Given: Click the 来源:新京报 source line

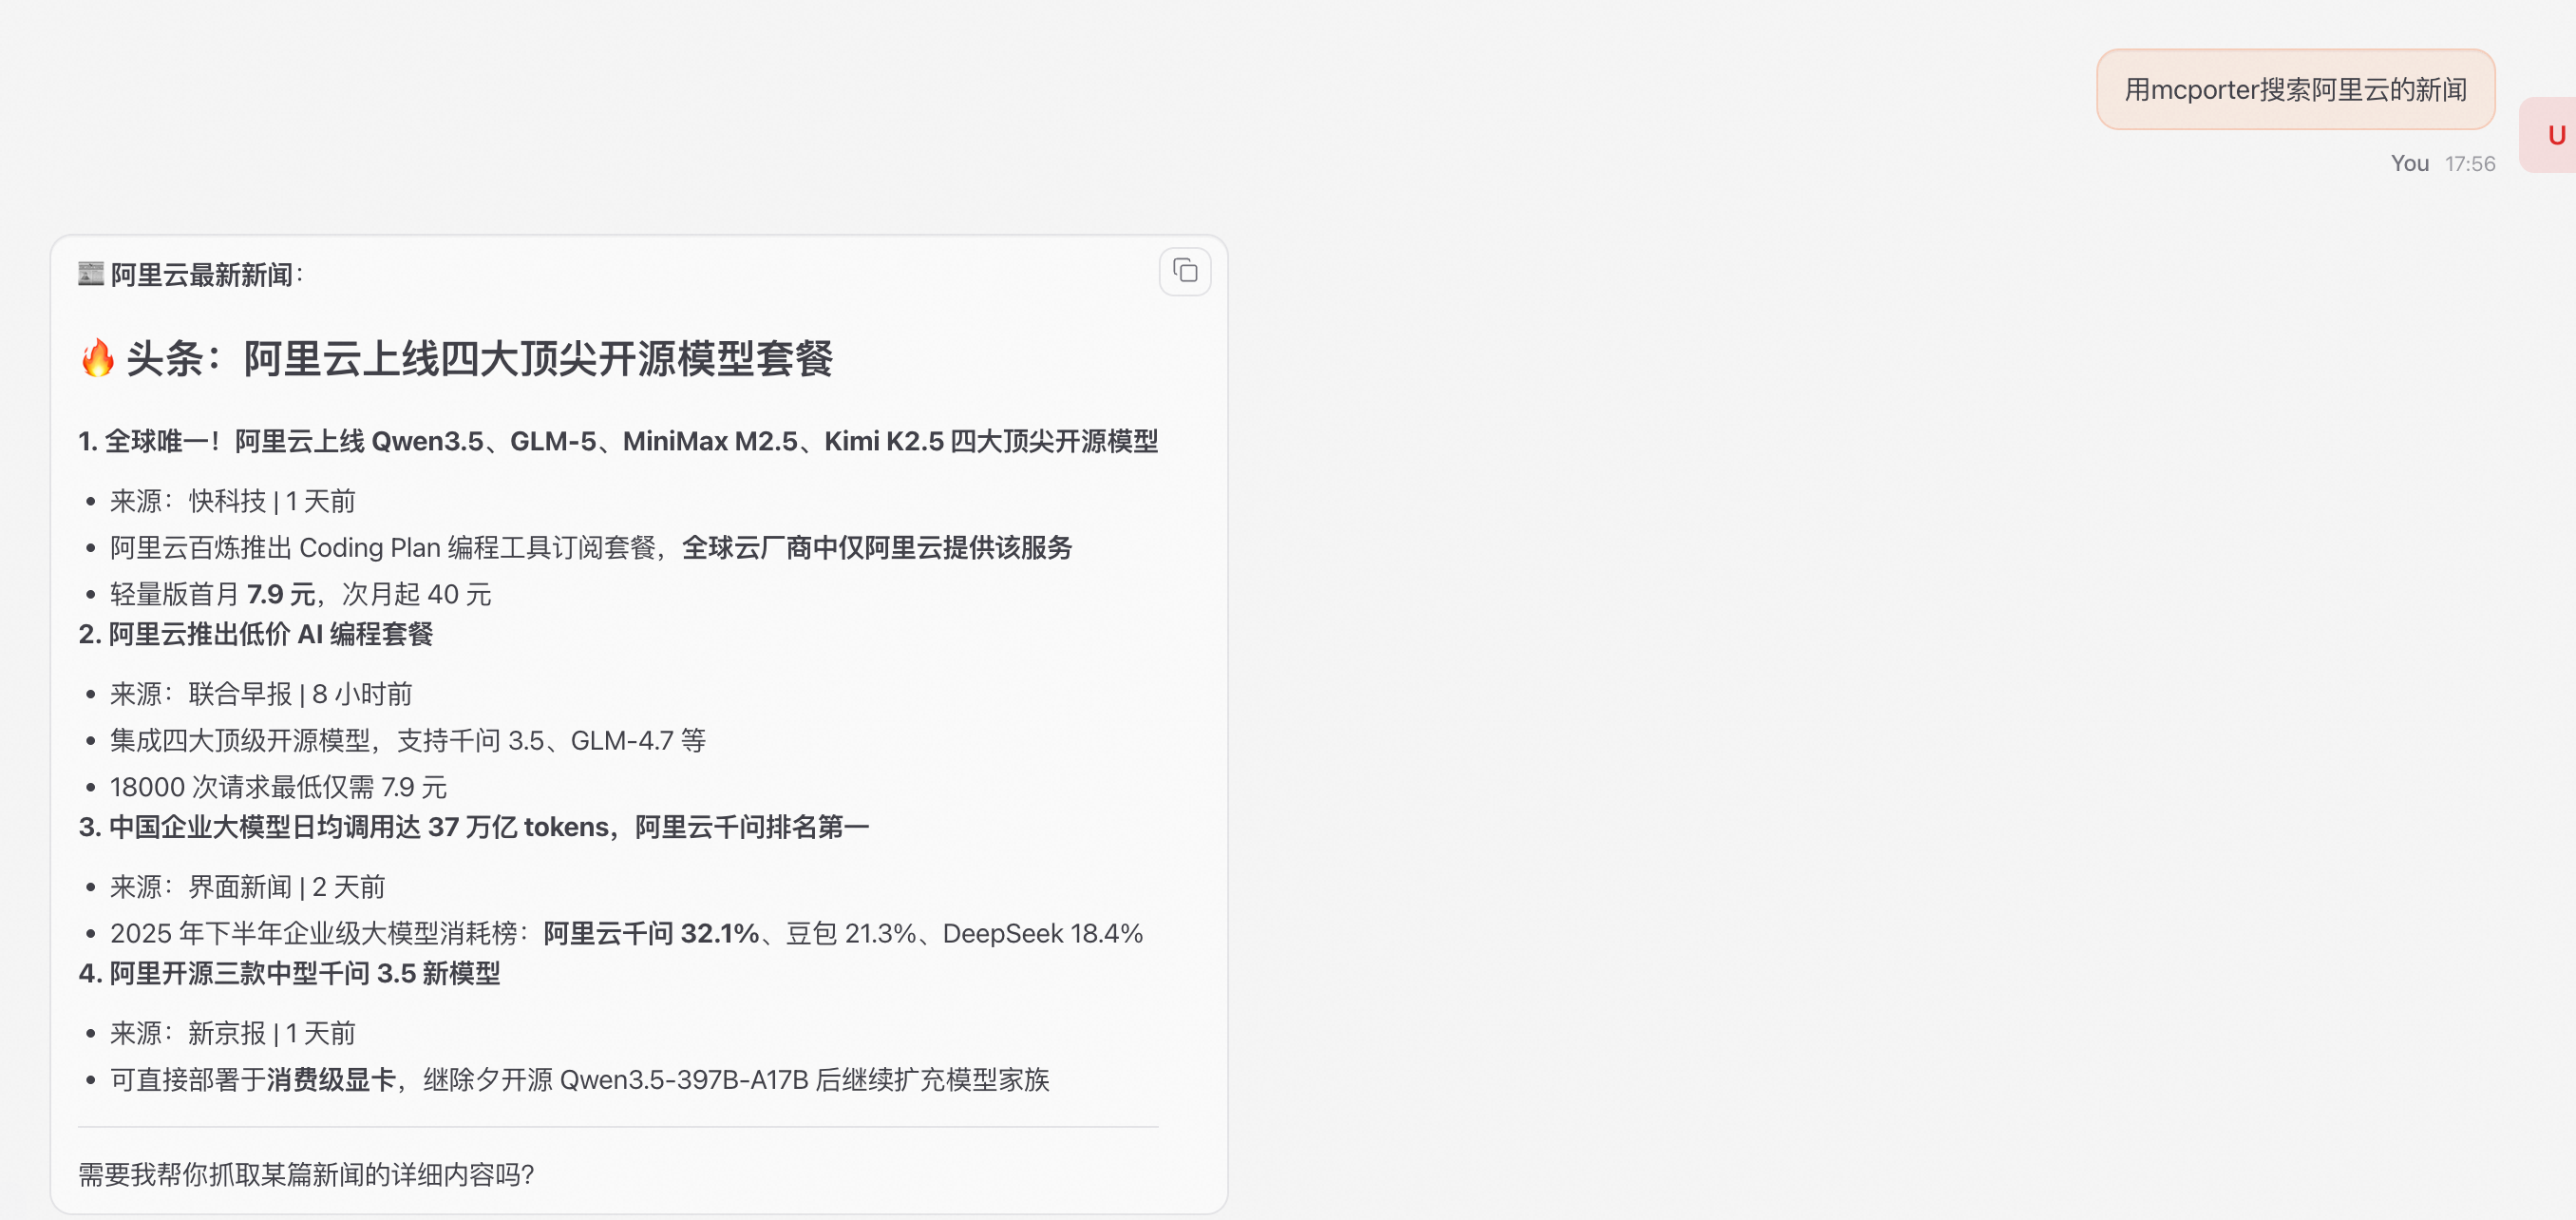Looking at the screenshot, I should [x=232, y=1033].
